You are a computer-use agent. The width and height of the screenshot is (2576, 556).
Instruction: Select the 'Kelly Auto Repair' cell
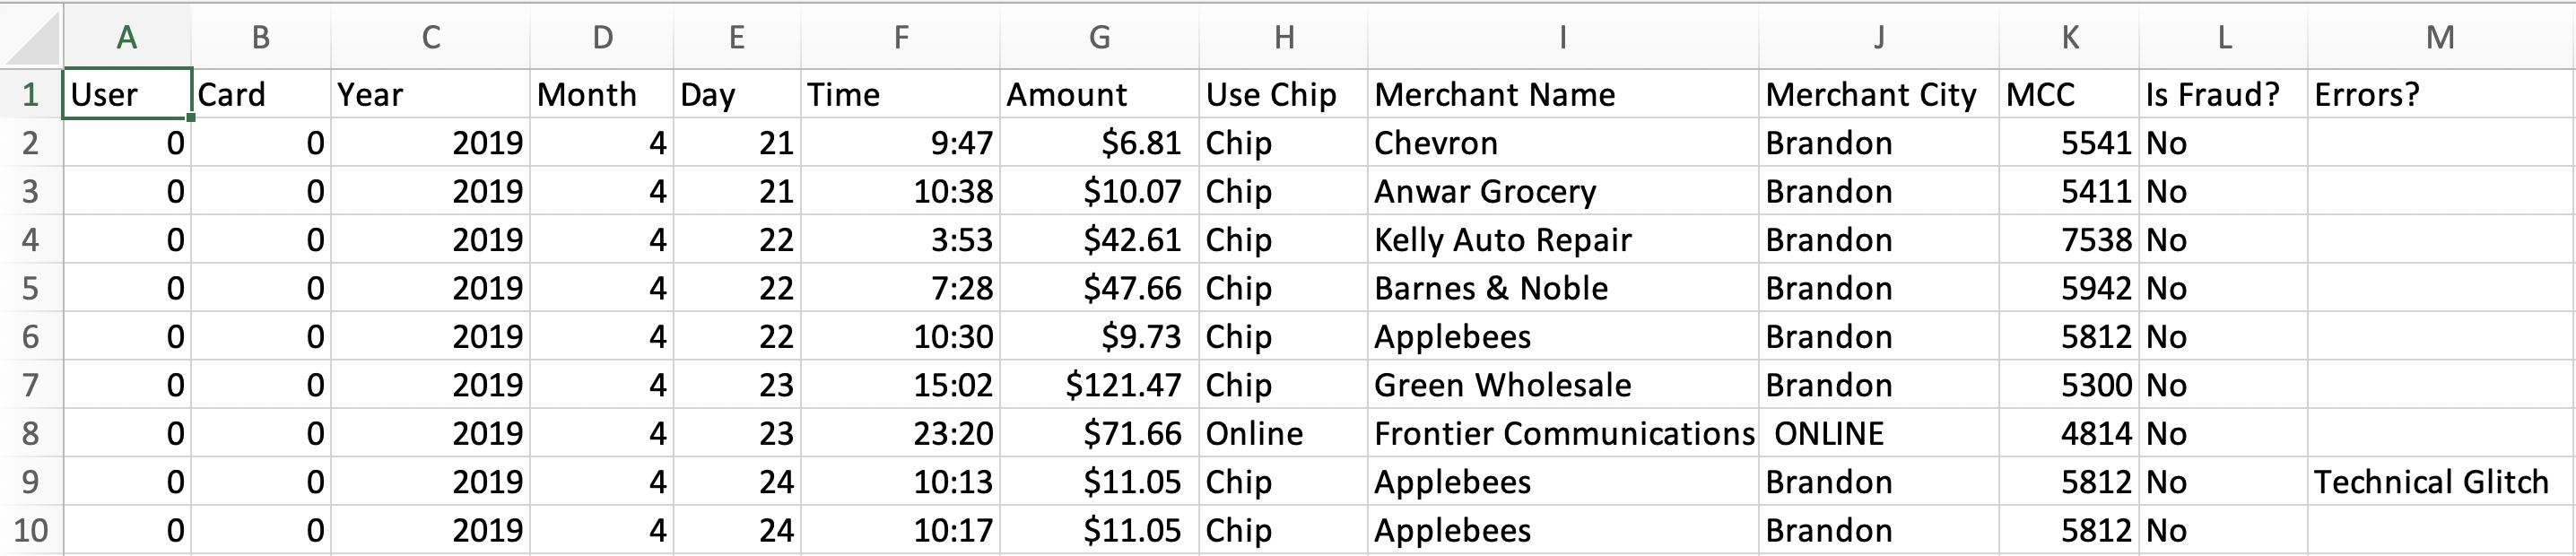(x=1563, y=240)
